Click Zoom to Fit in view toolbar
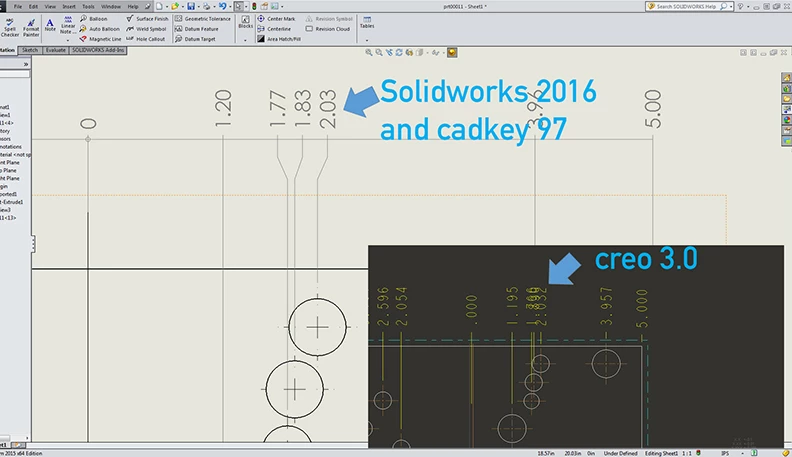The width and height of the screenshot is (792, 457). click(x=369, y=53)
